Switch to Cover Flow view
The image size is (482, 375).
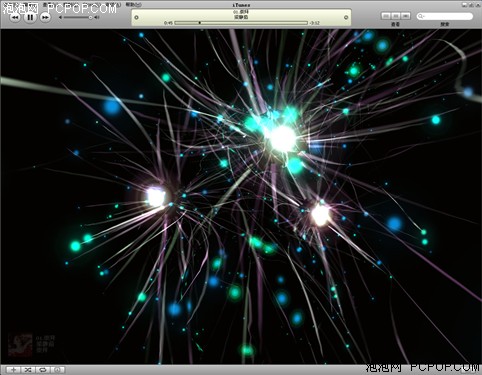click(x=405, y=16)
